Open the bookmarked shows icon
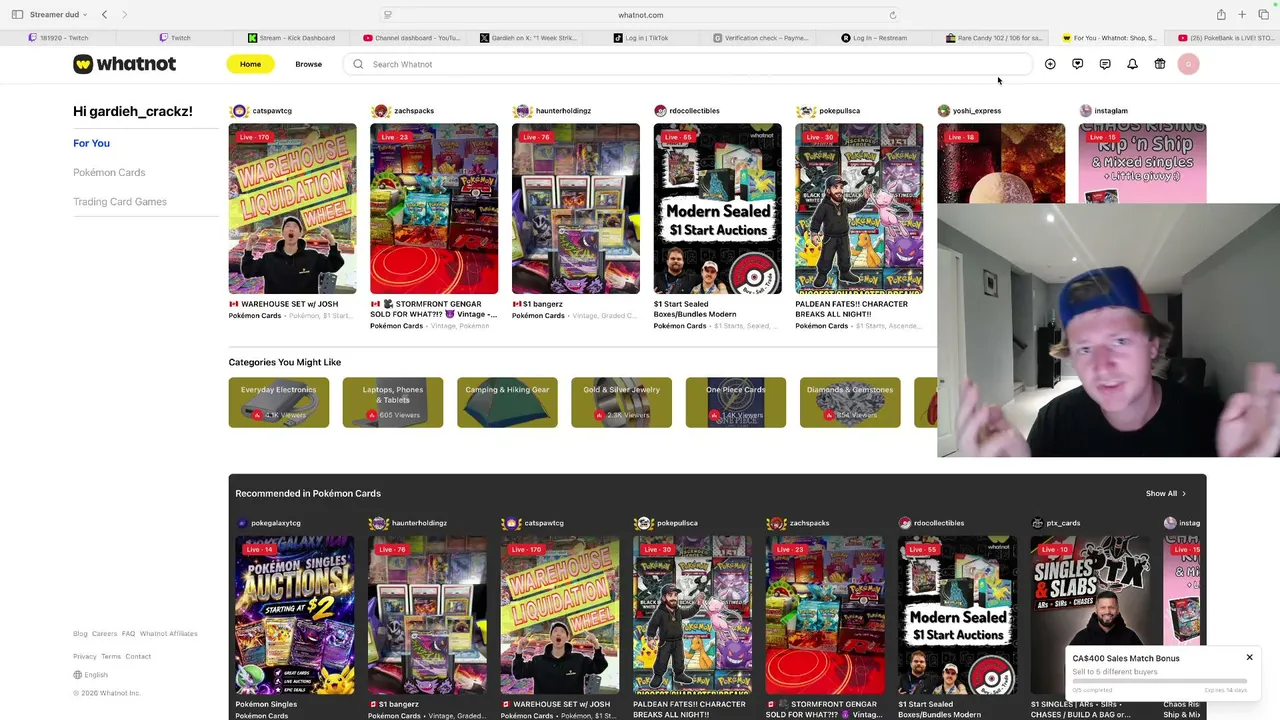This screenshot has height=720, width=1280. pos(1077,64)
